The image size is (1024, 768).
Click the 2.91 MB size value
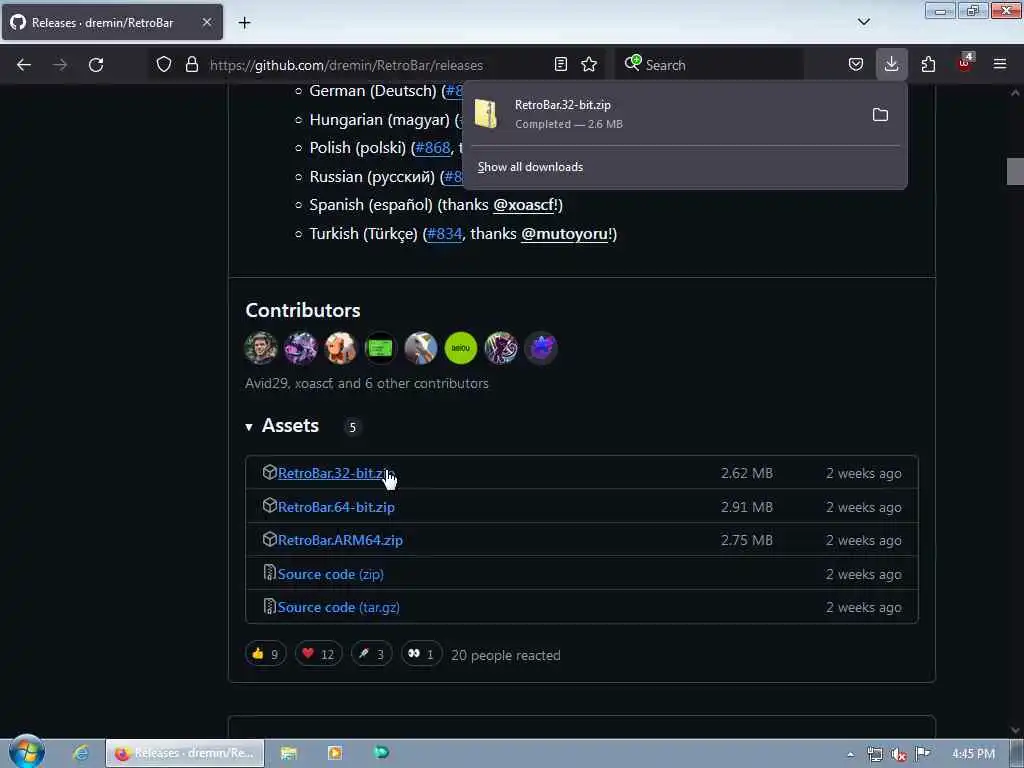(746, 507)
